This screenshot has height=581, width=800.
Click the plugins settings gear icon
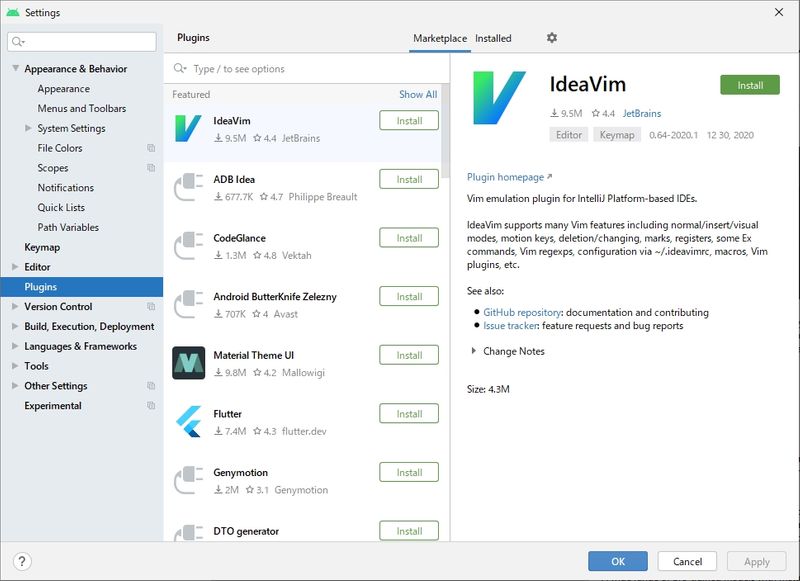(x=552, y=38)
